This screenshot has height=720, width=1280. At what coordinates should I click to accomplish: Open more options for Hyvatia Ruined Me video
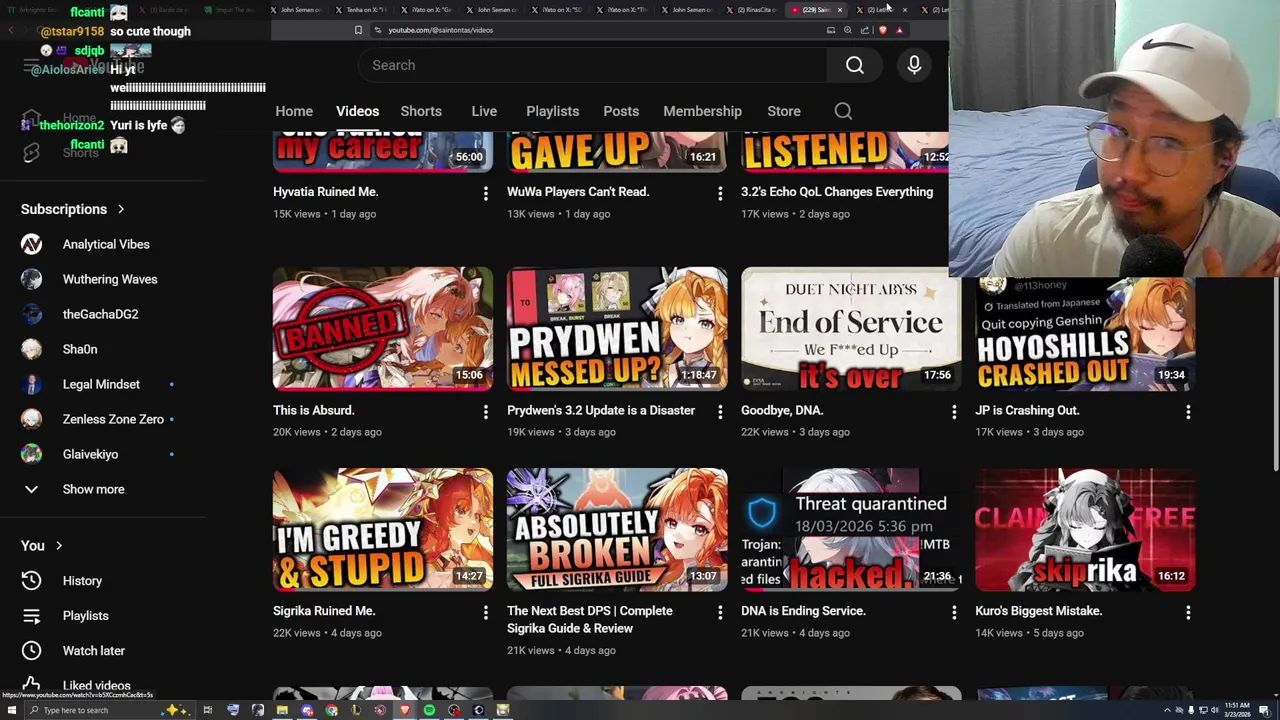coord(486,192)
